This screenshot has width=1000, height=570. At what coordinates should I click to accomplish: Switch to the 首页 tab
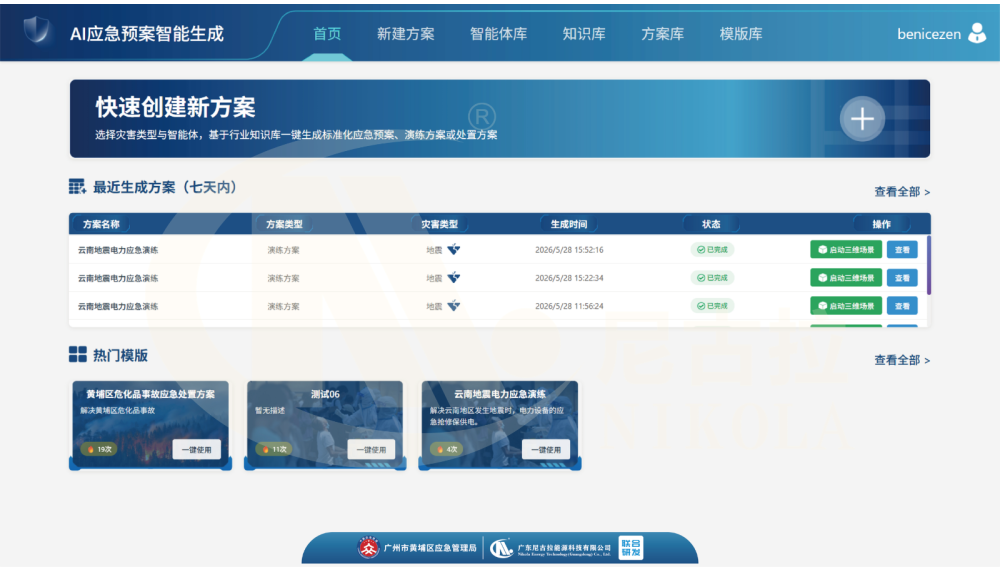(327, 34)
